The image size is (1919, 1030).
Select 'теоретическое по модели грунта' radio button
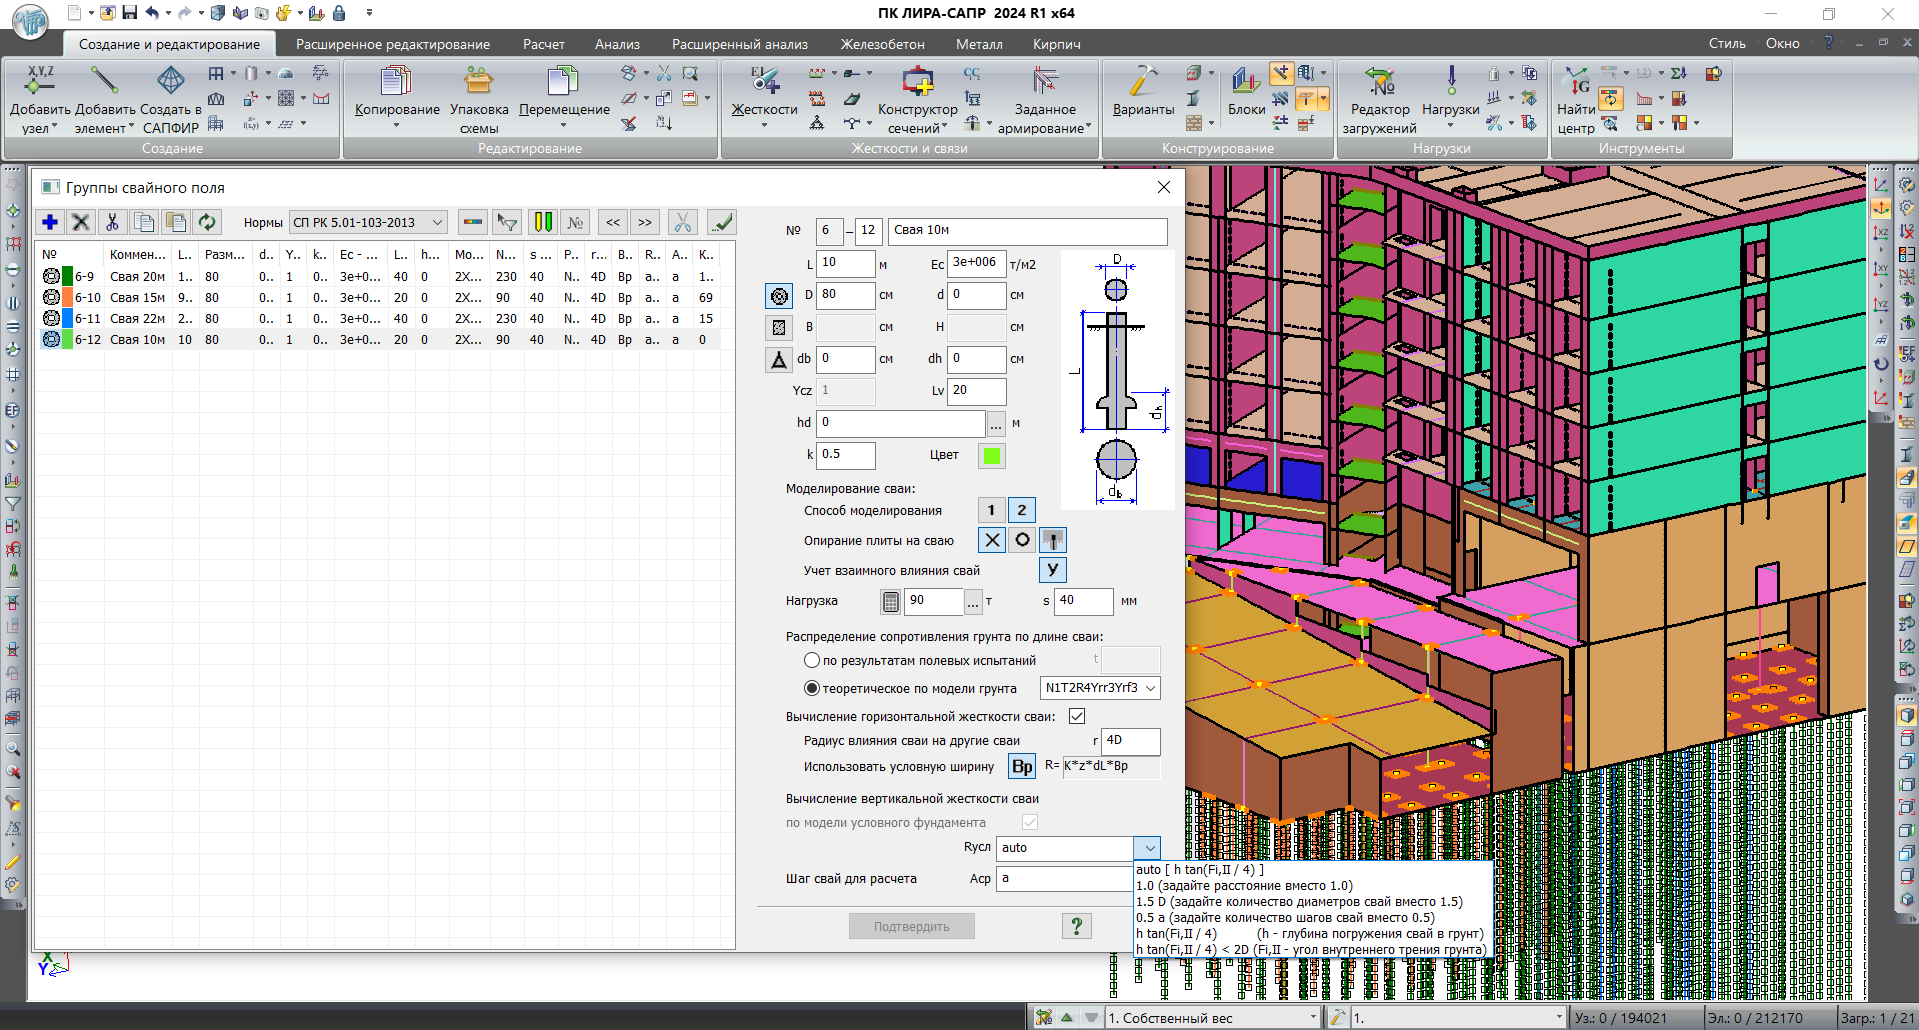coord(812,688)
